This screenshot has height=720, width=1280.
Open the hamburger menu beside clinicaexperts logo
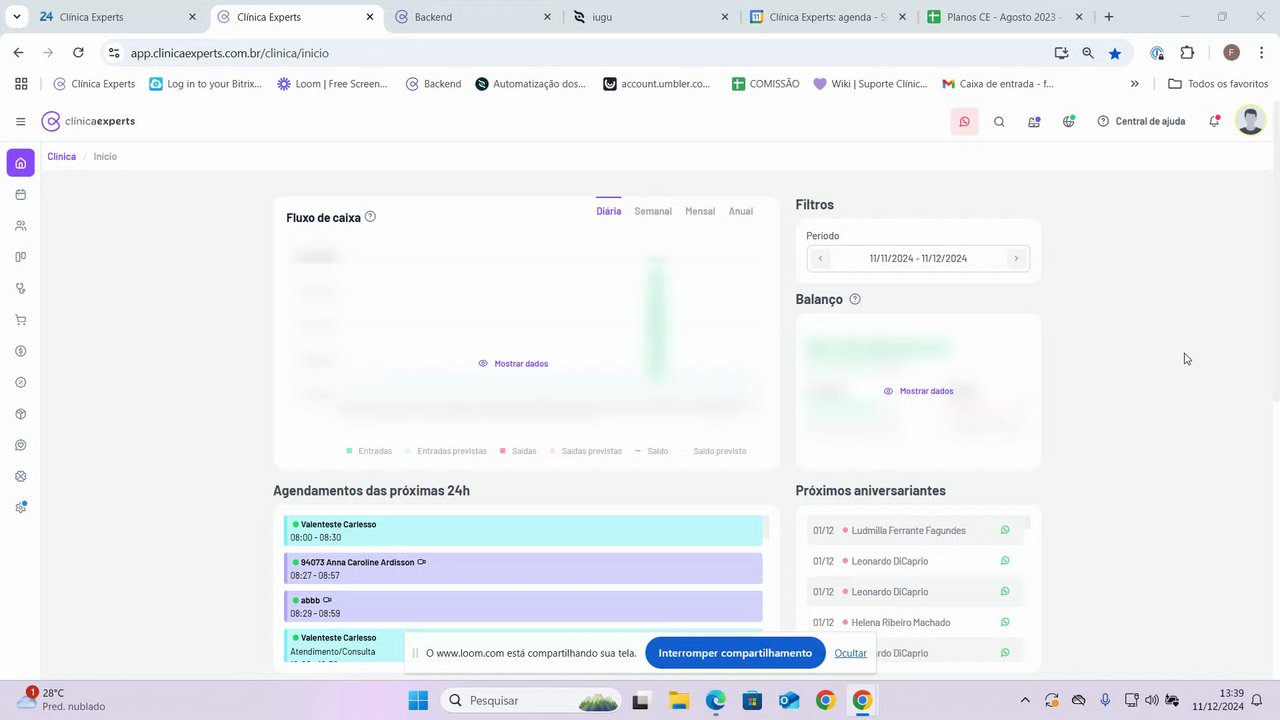(20, 121)
